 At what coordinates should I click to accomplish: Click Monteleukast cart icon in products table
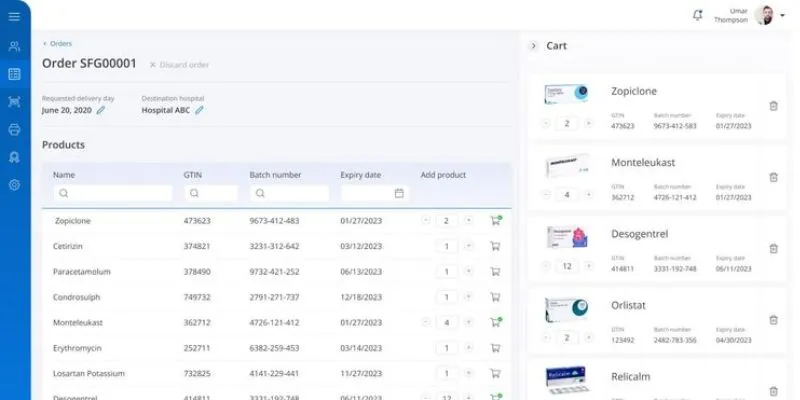(x=495, y=322)
